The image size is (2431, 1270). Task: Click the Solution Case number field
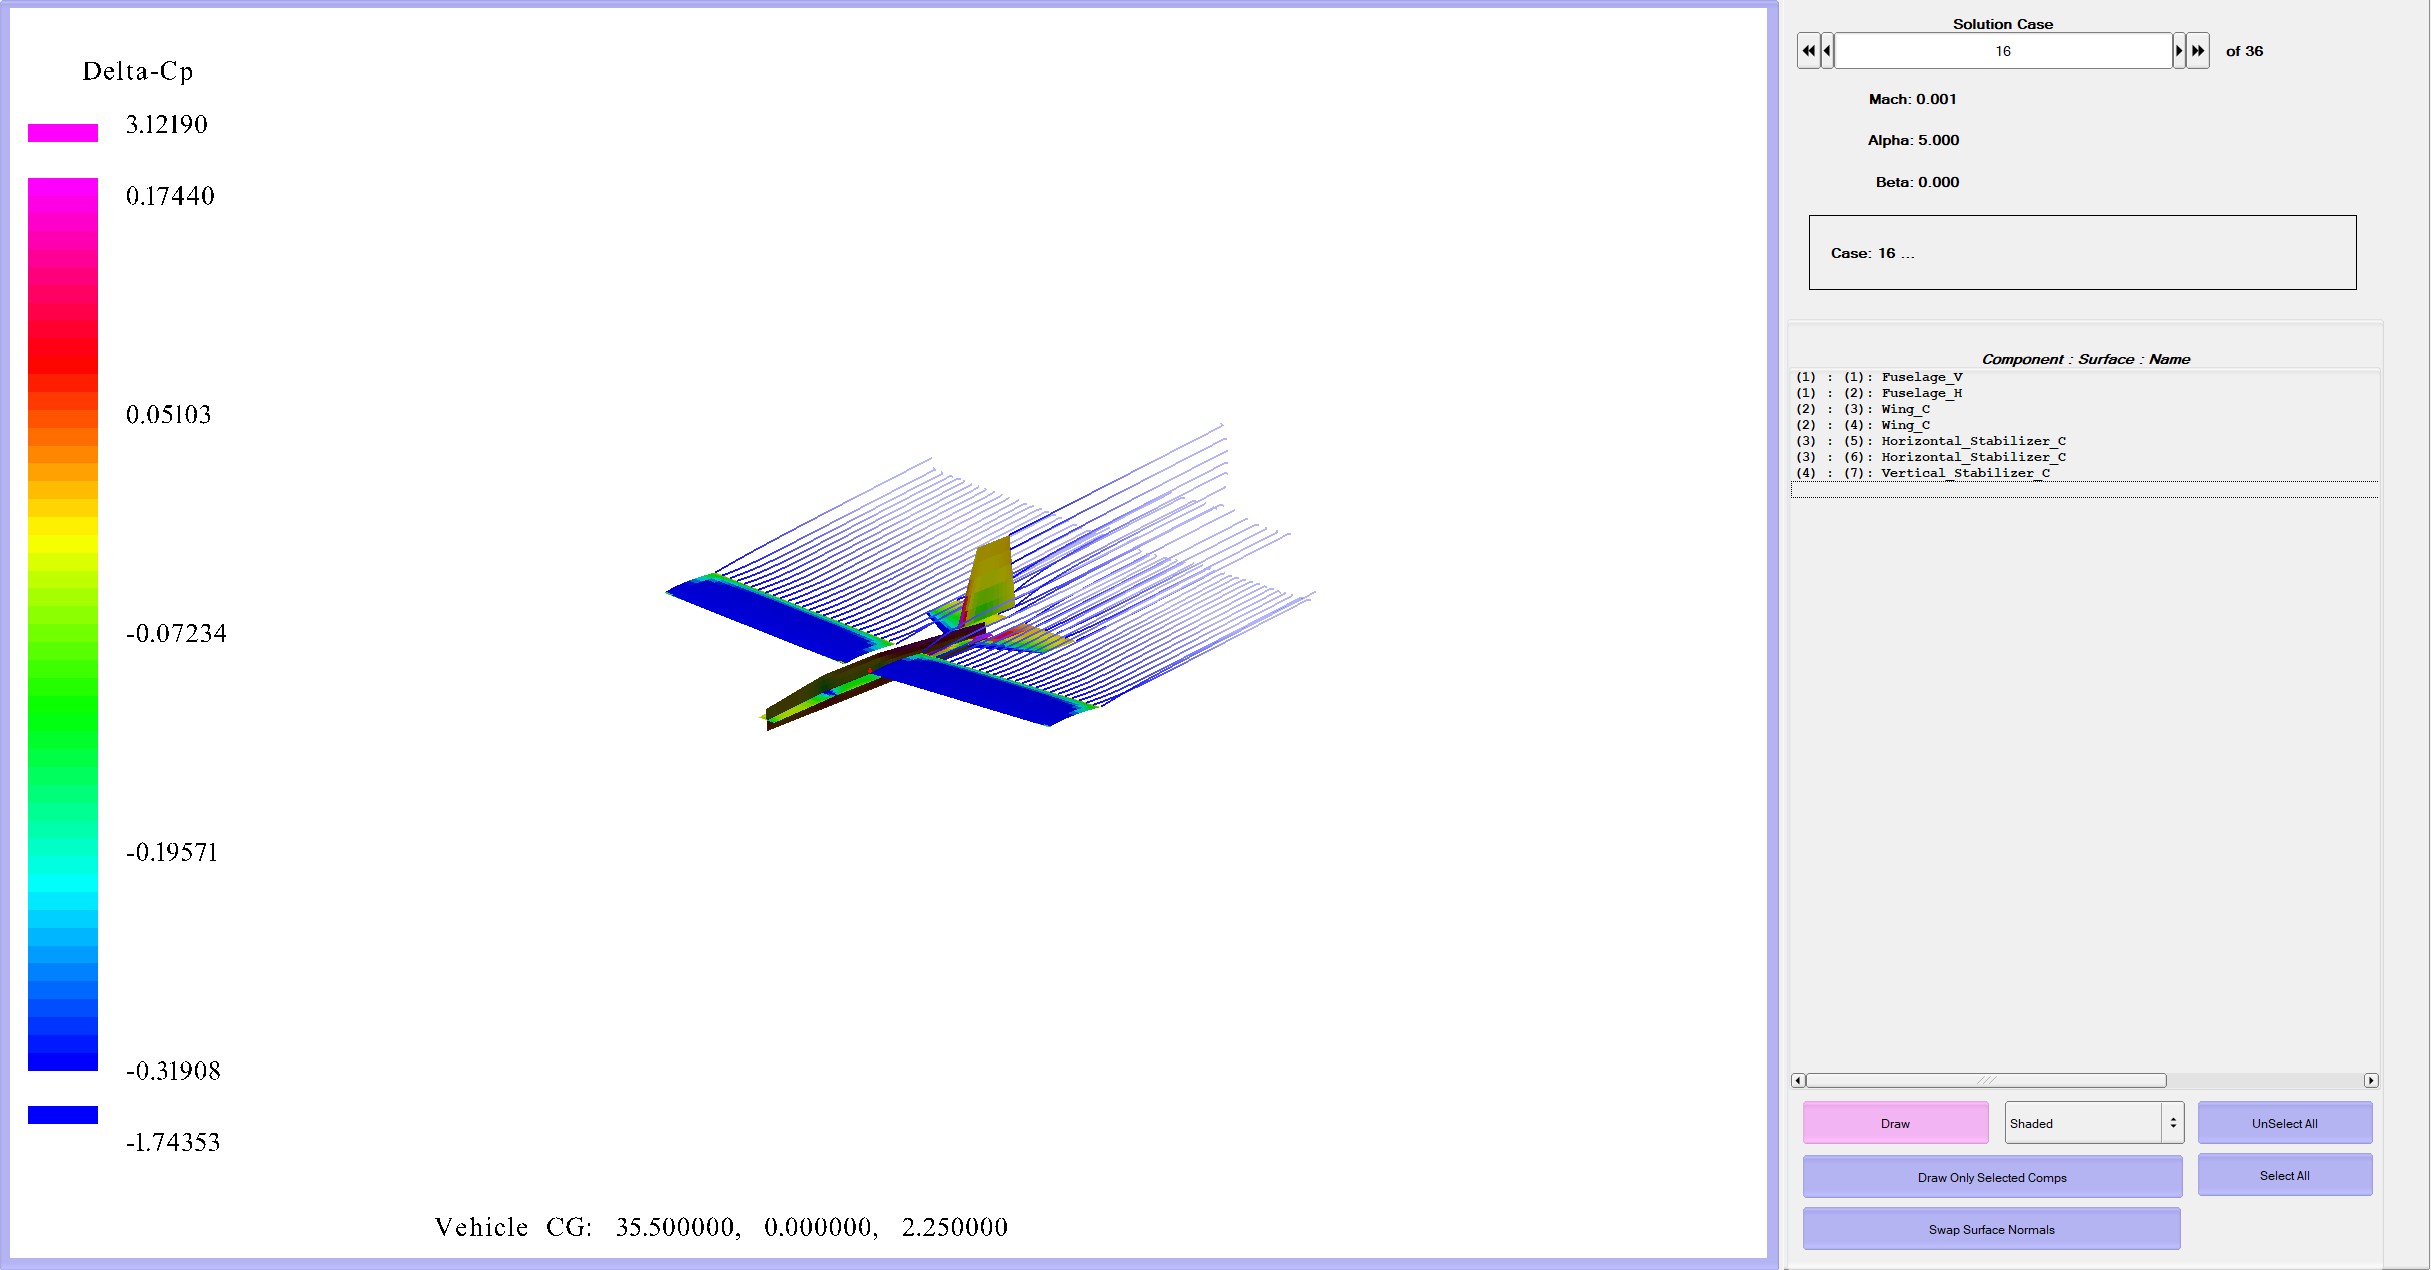pos(2002,51)
